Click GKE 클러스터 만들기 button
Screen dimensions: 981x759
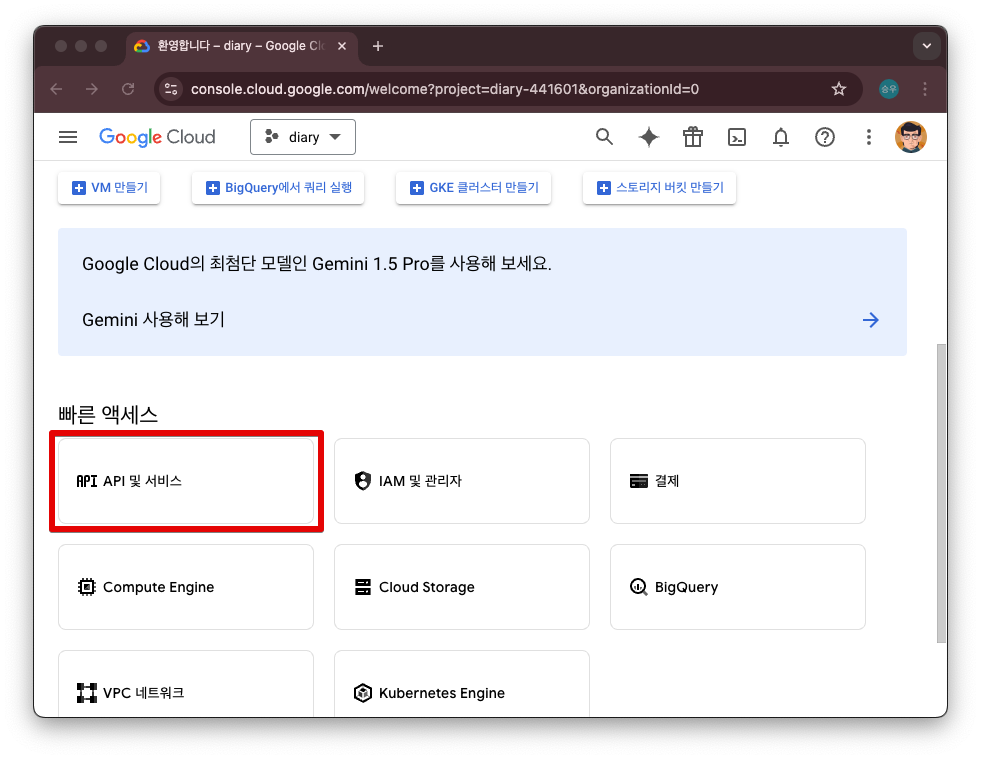pos(473,188)
